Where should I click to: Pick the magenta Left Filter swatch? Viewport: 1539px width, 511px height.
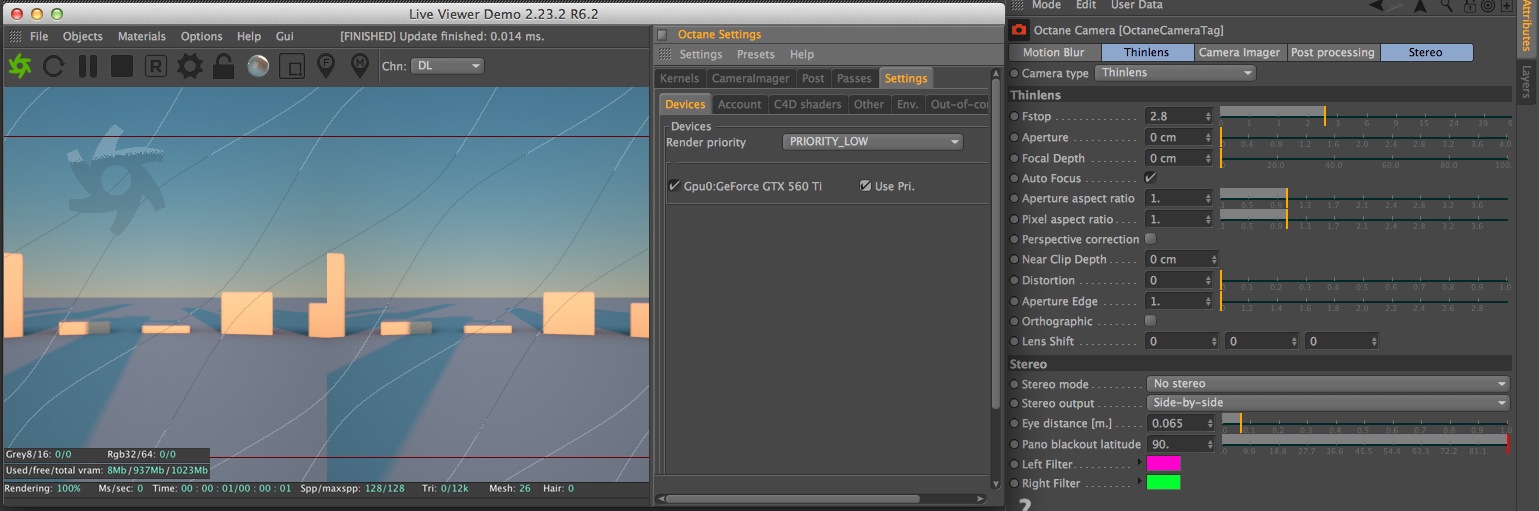(1164, 463)
